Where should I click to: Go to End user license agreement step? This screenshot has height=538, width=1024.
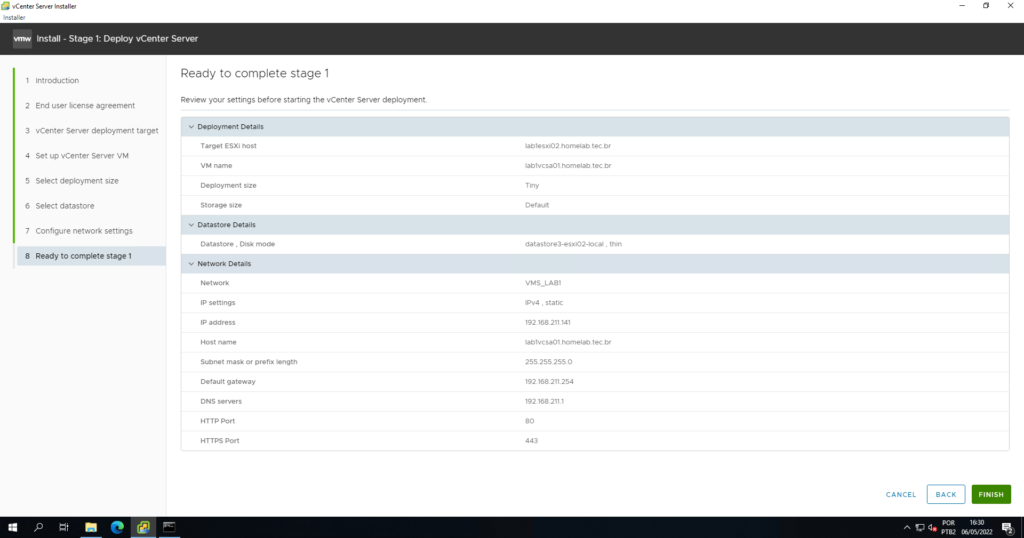pyautogui.click(x=85, y=105)
